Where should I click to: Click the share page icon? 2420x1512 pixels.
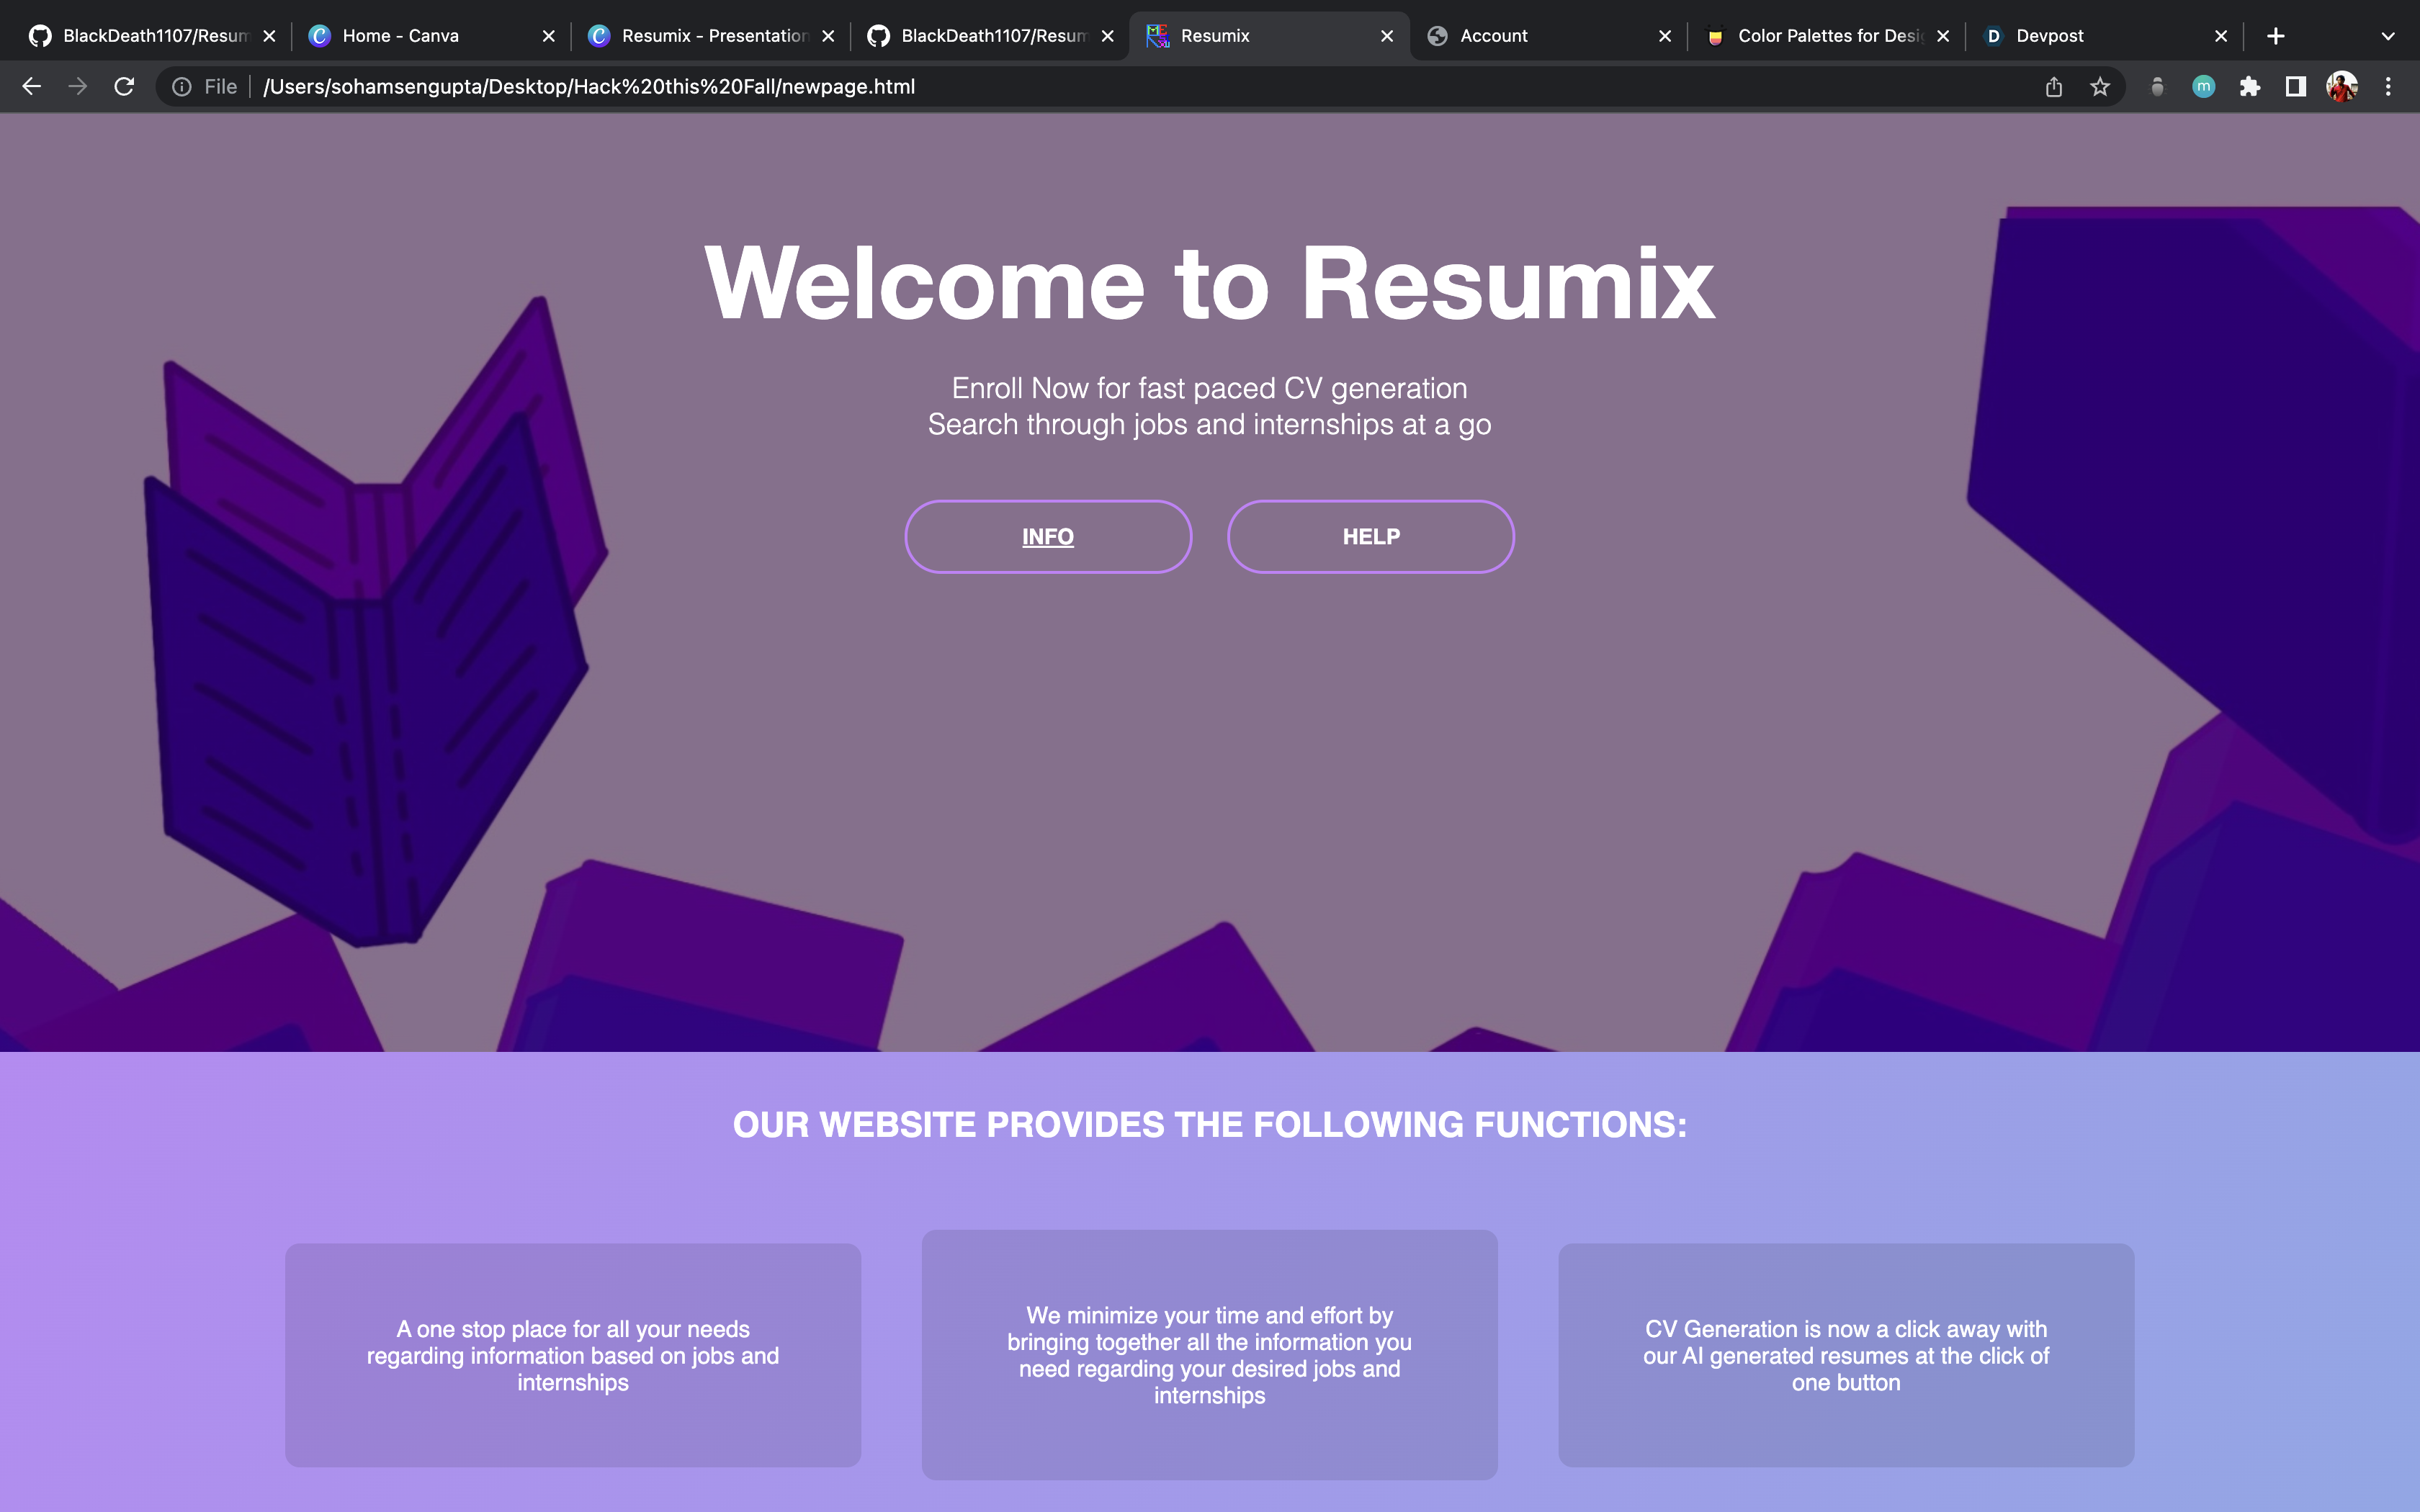click(x=2054, y=87)
